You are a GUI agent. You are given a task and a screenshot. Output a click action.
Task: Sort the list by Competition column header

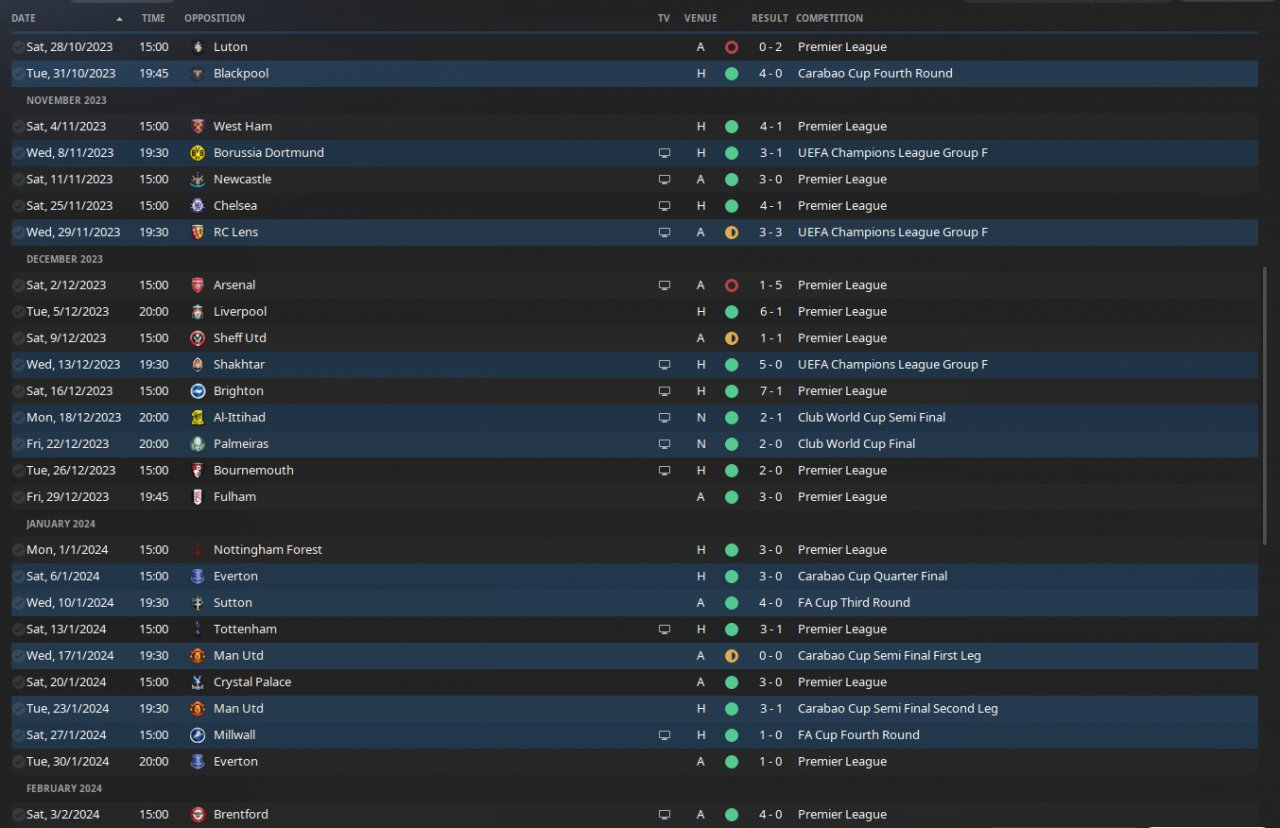(829, 18)
